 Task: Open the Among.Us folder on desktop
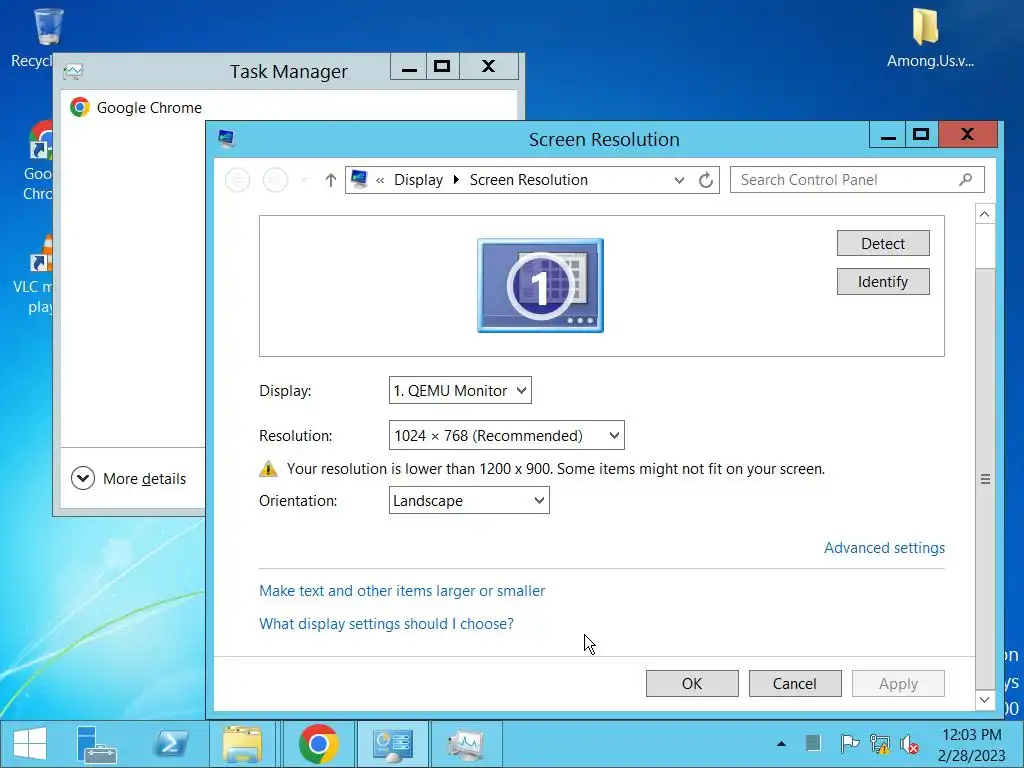[x=929, y=38]
